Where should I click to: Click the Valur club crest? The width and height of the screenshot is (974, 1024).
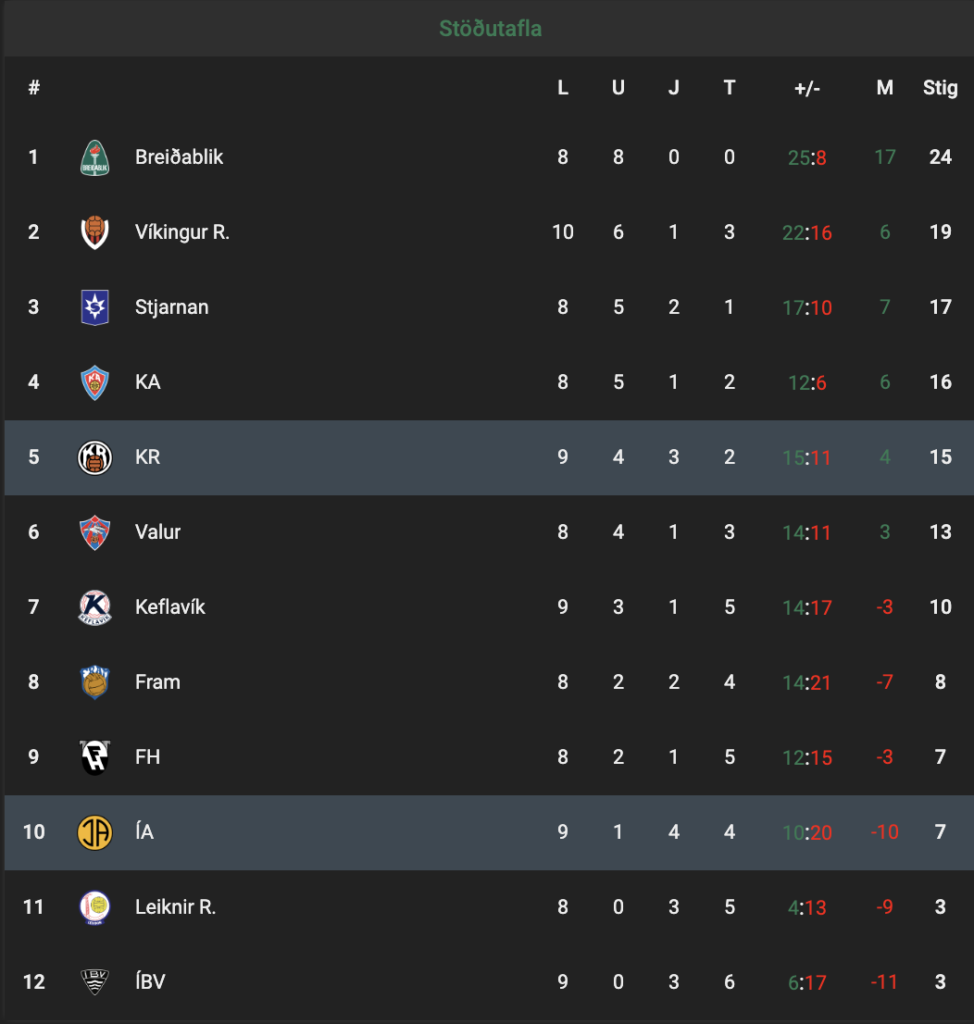[x=95, y=533]
